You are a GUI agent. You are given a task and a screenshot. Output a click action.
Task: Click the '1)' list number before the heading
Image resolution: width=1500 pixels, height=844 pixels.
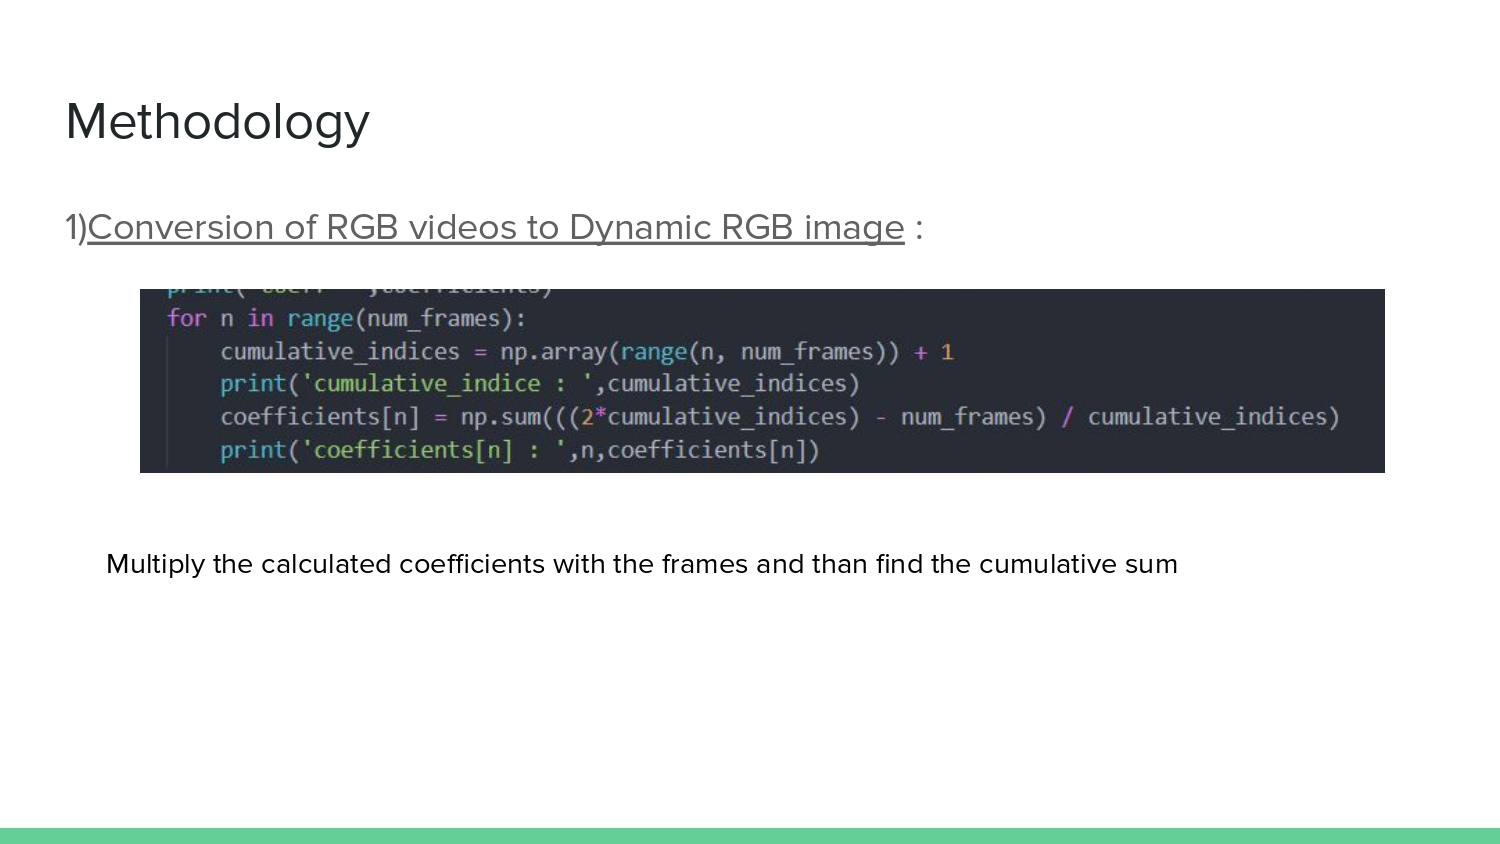point(75,227)
